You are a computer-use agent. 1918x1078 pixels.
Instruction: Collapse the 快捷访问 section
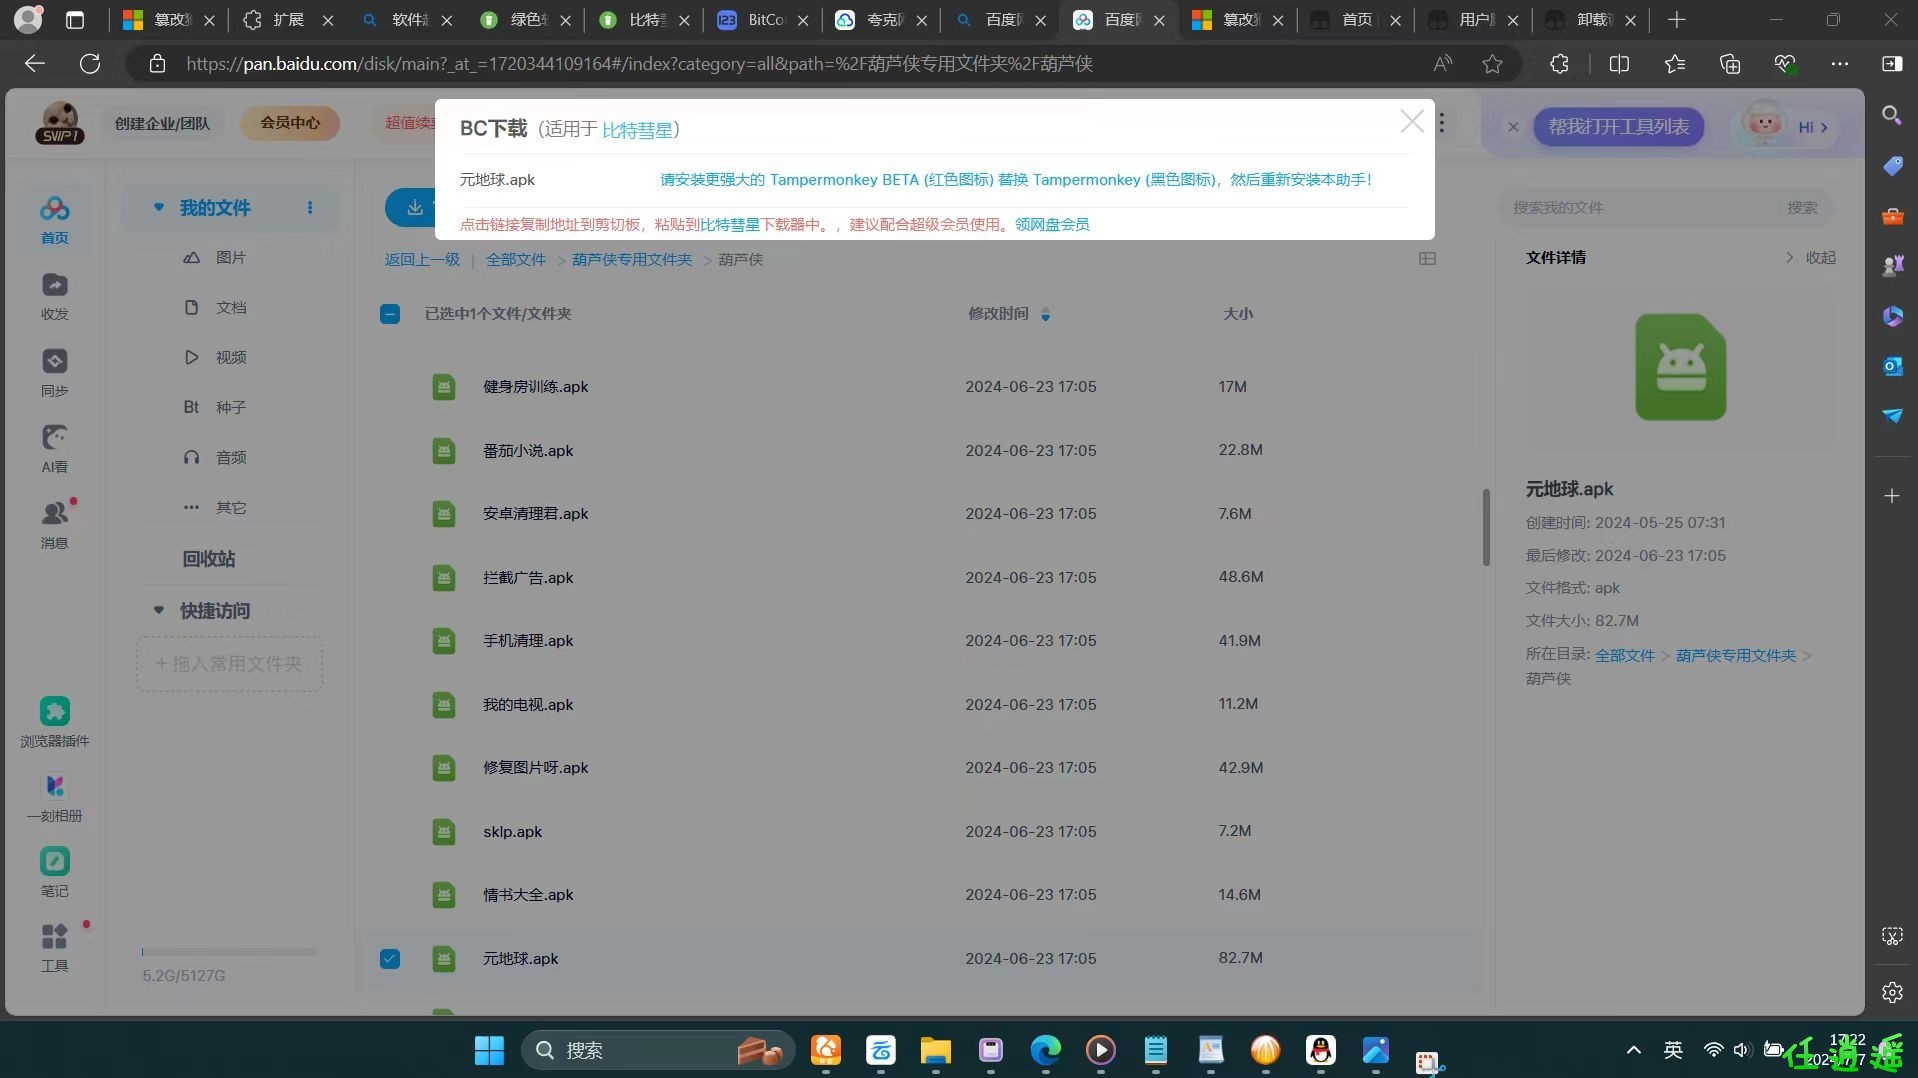[x=158, y=610]
